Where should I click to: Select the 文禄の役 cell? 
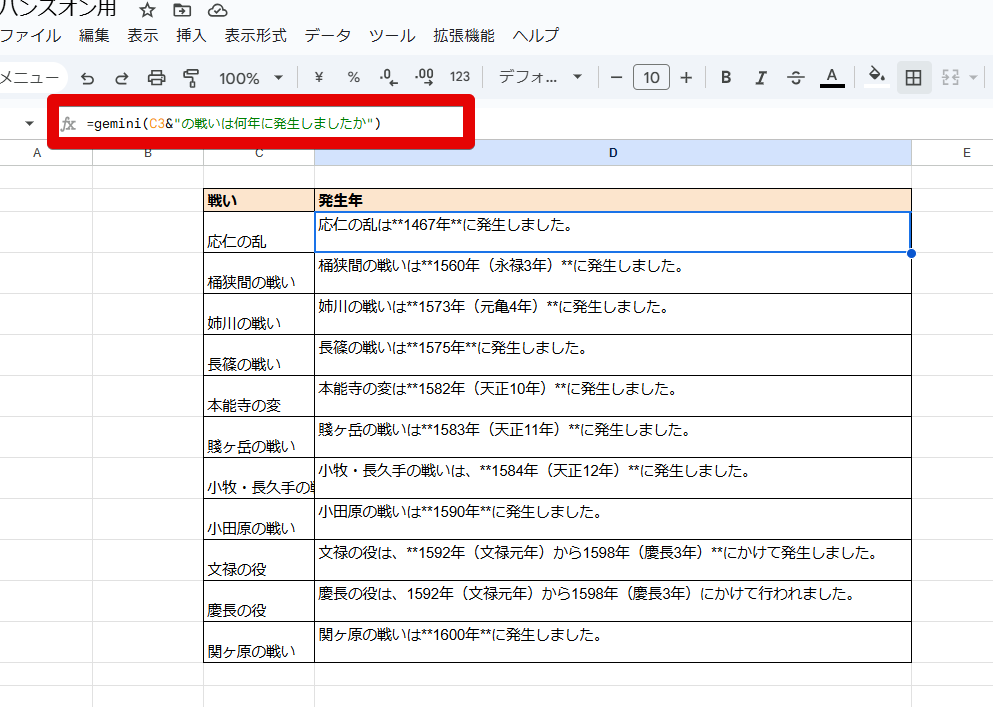point(259,560)
